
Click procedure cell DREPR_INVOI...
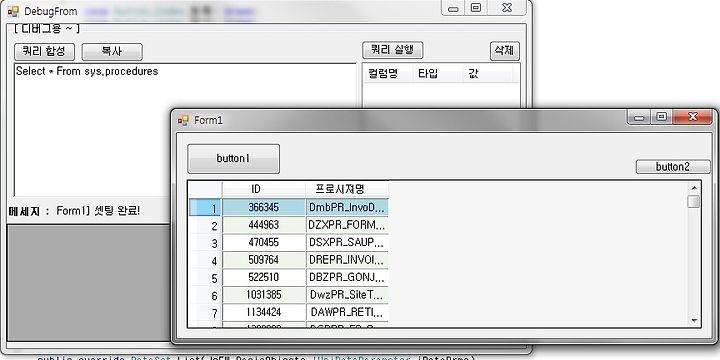(347, 260)
